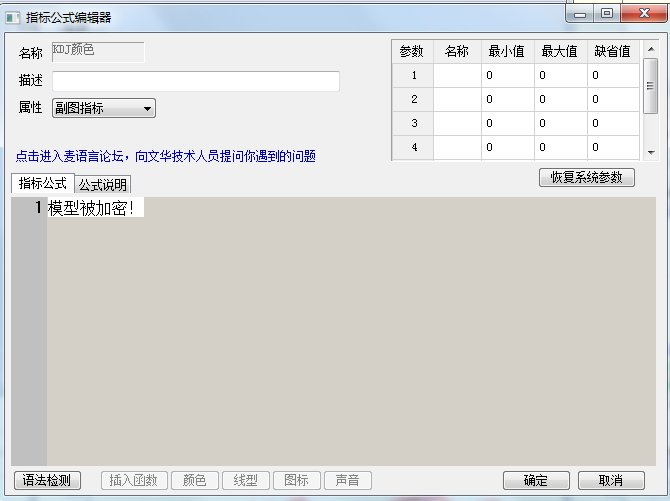This screenshot has height=501, width=670.
Task: Close the 指标公式编辑器 window
Action: 644,14
